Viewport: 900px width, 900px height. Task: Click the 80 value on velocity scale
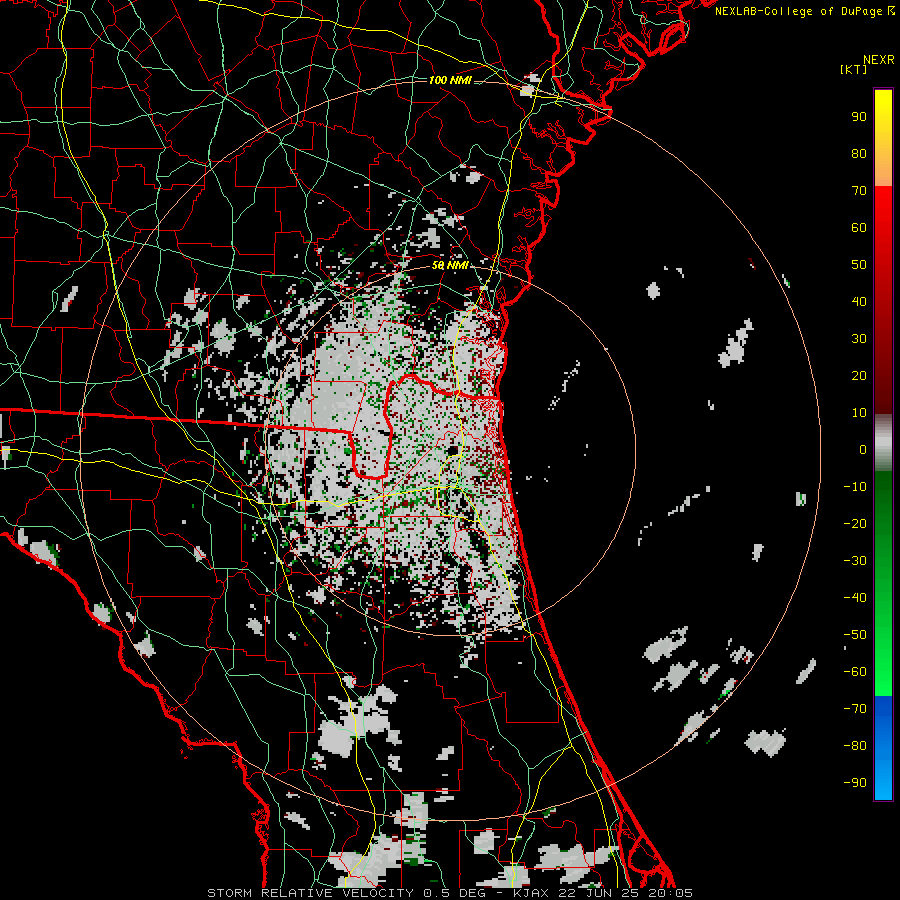point(859,154)
